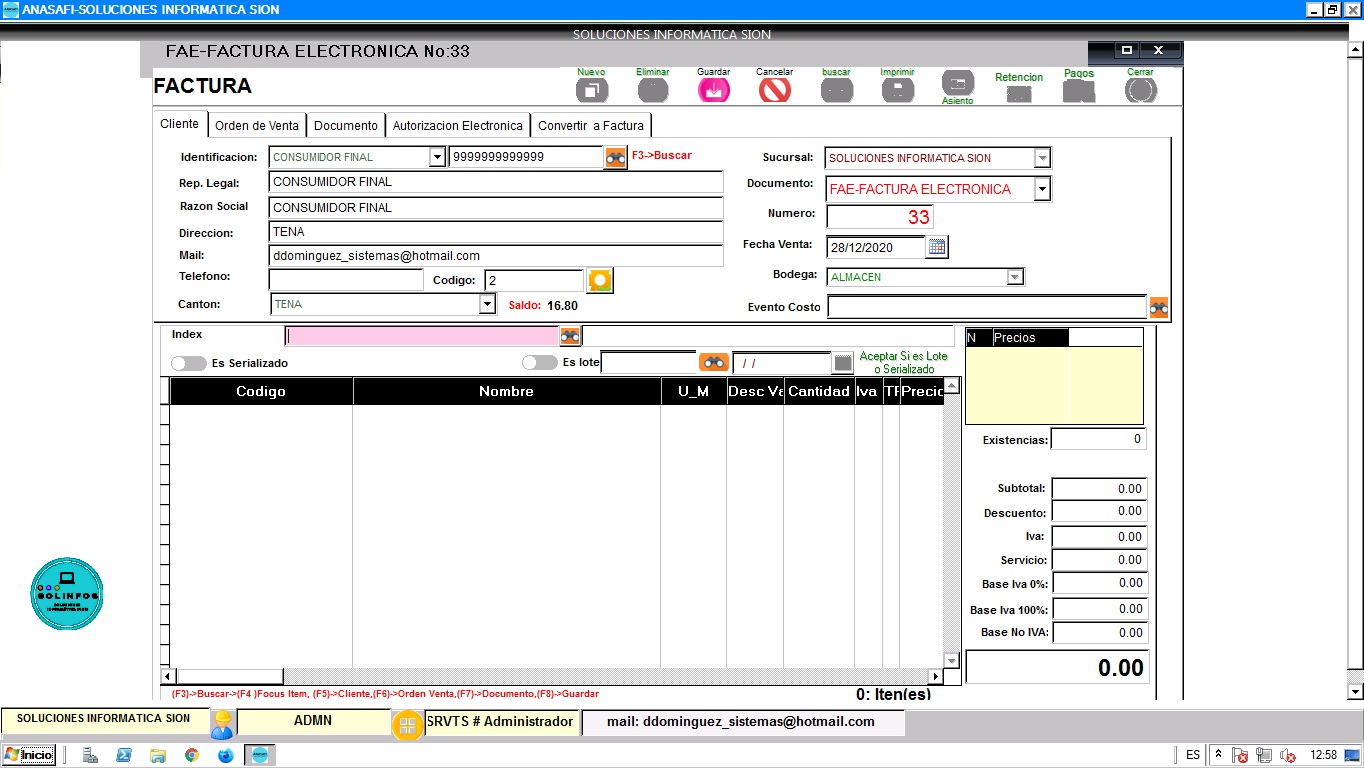Click the Eliminar toolbar icon
The image size is (1364, 768).
[x=653, y=90]
